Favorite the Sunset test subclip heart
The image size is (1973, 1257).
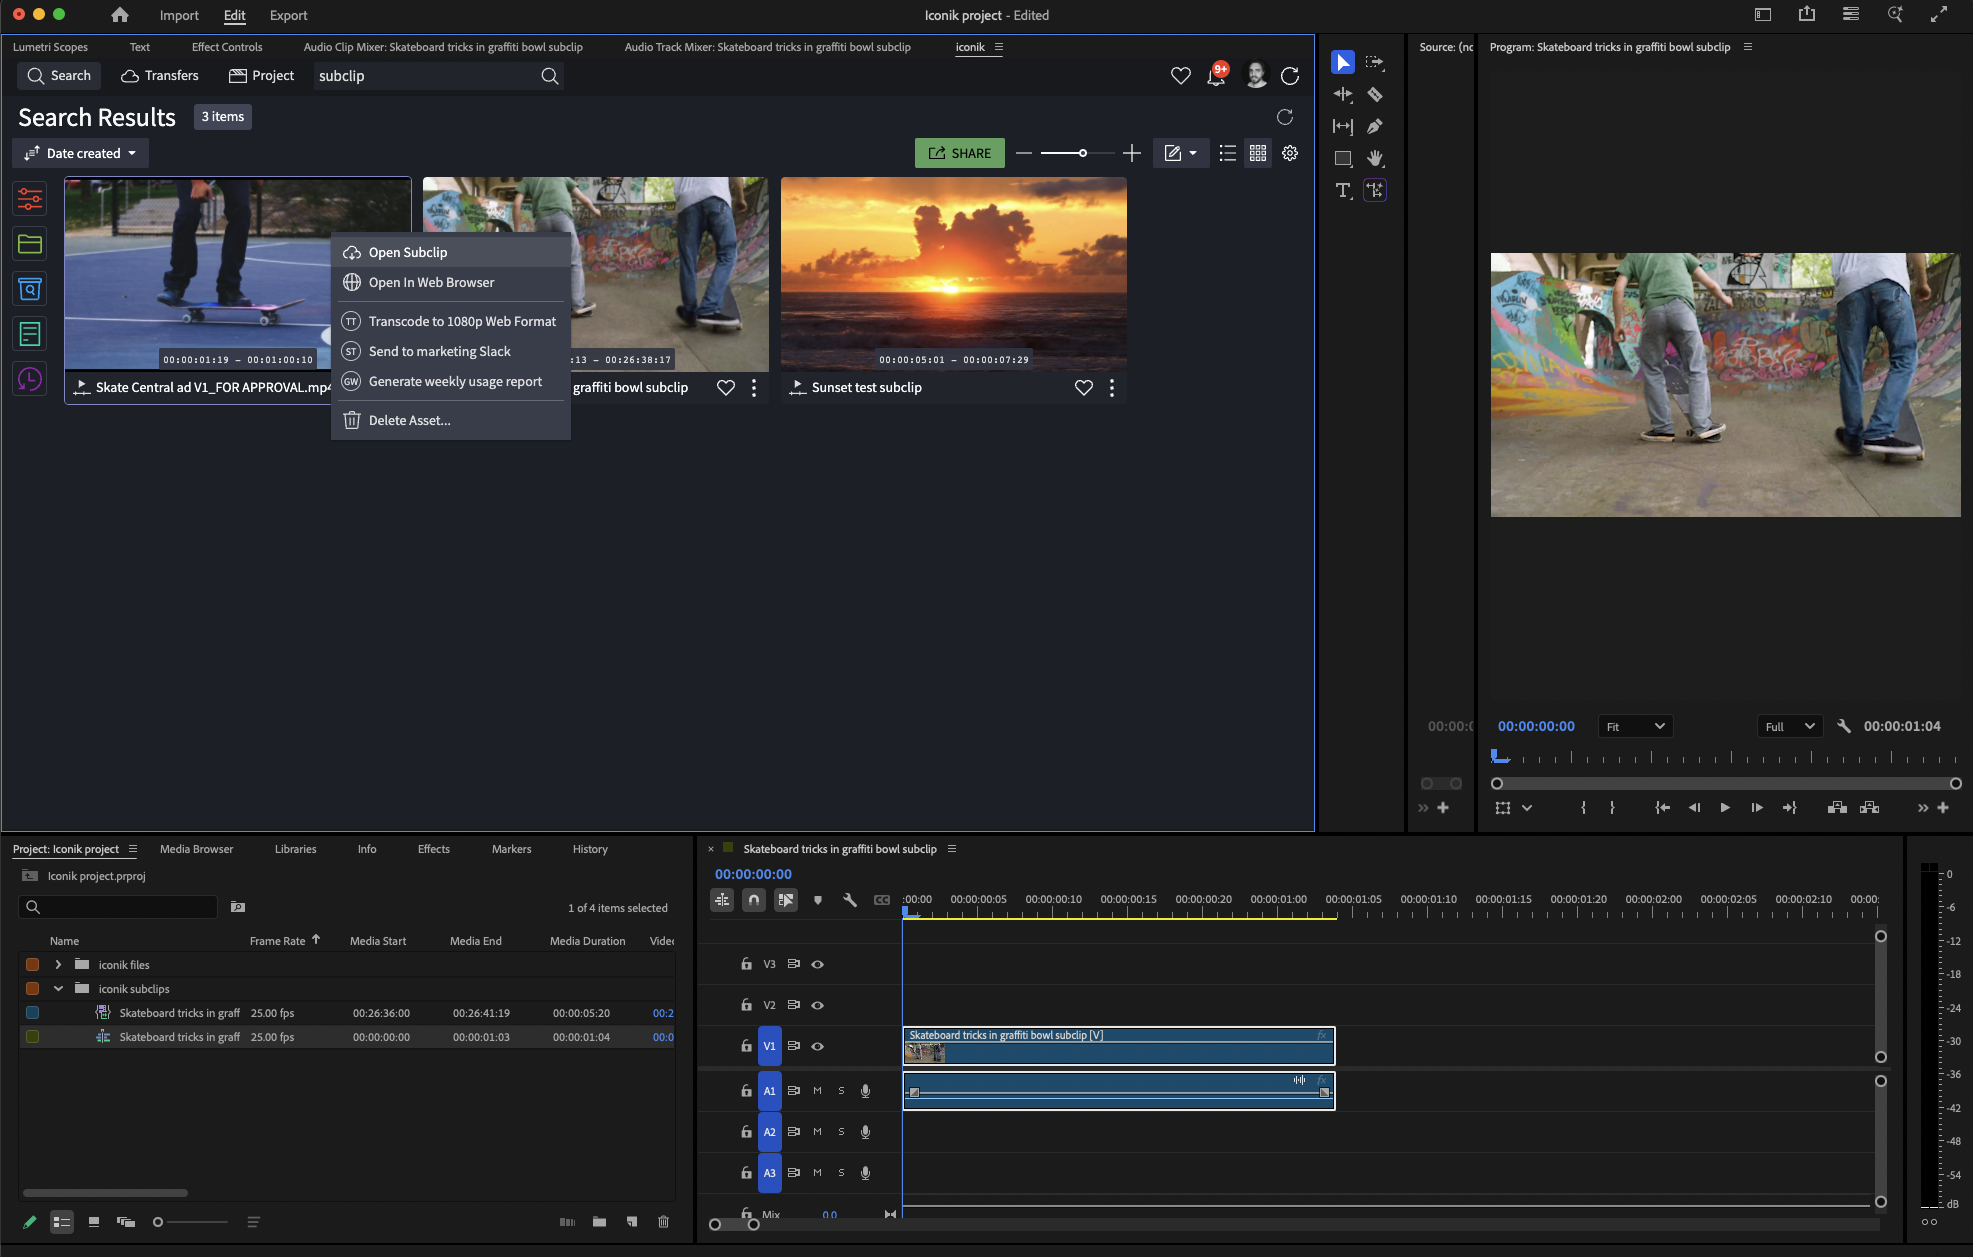(1083, 387)
